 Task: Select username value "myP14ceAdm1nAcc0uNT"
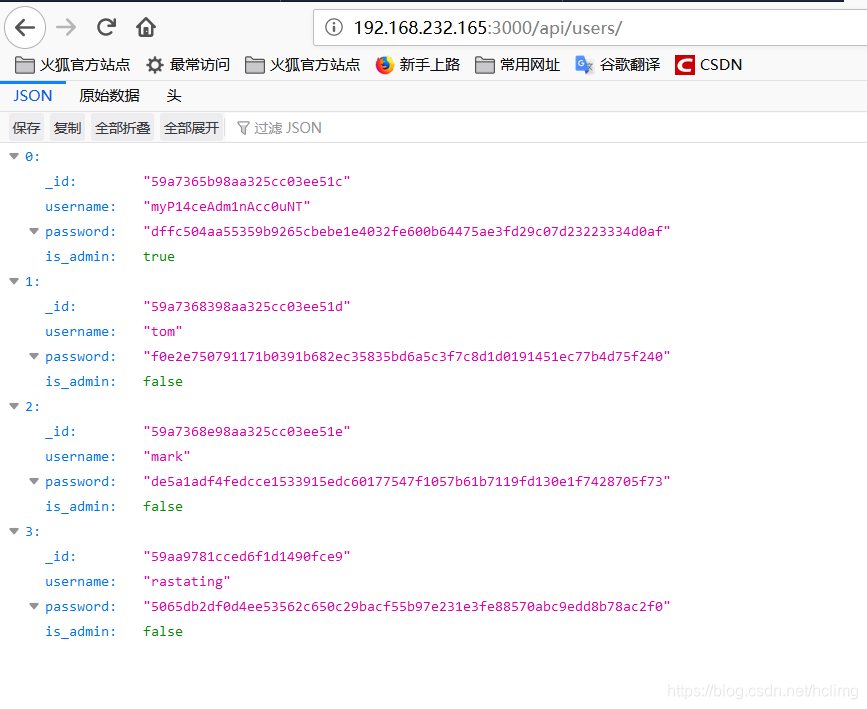pos(227,207)
